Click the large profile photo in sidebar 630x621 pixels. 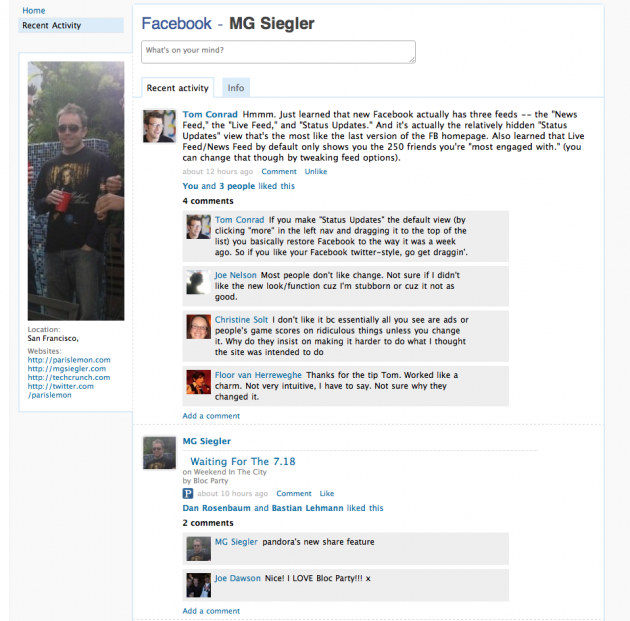click(76, 191)
